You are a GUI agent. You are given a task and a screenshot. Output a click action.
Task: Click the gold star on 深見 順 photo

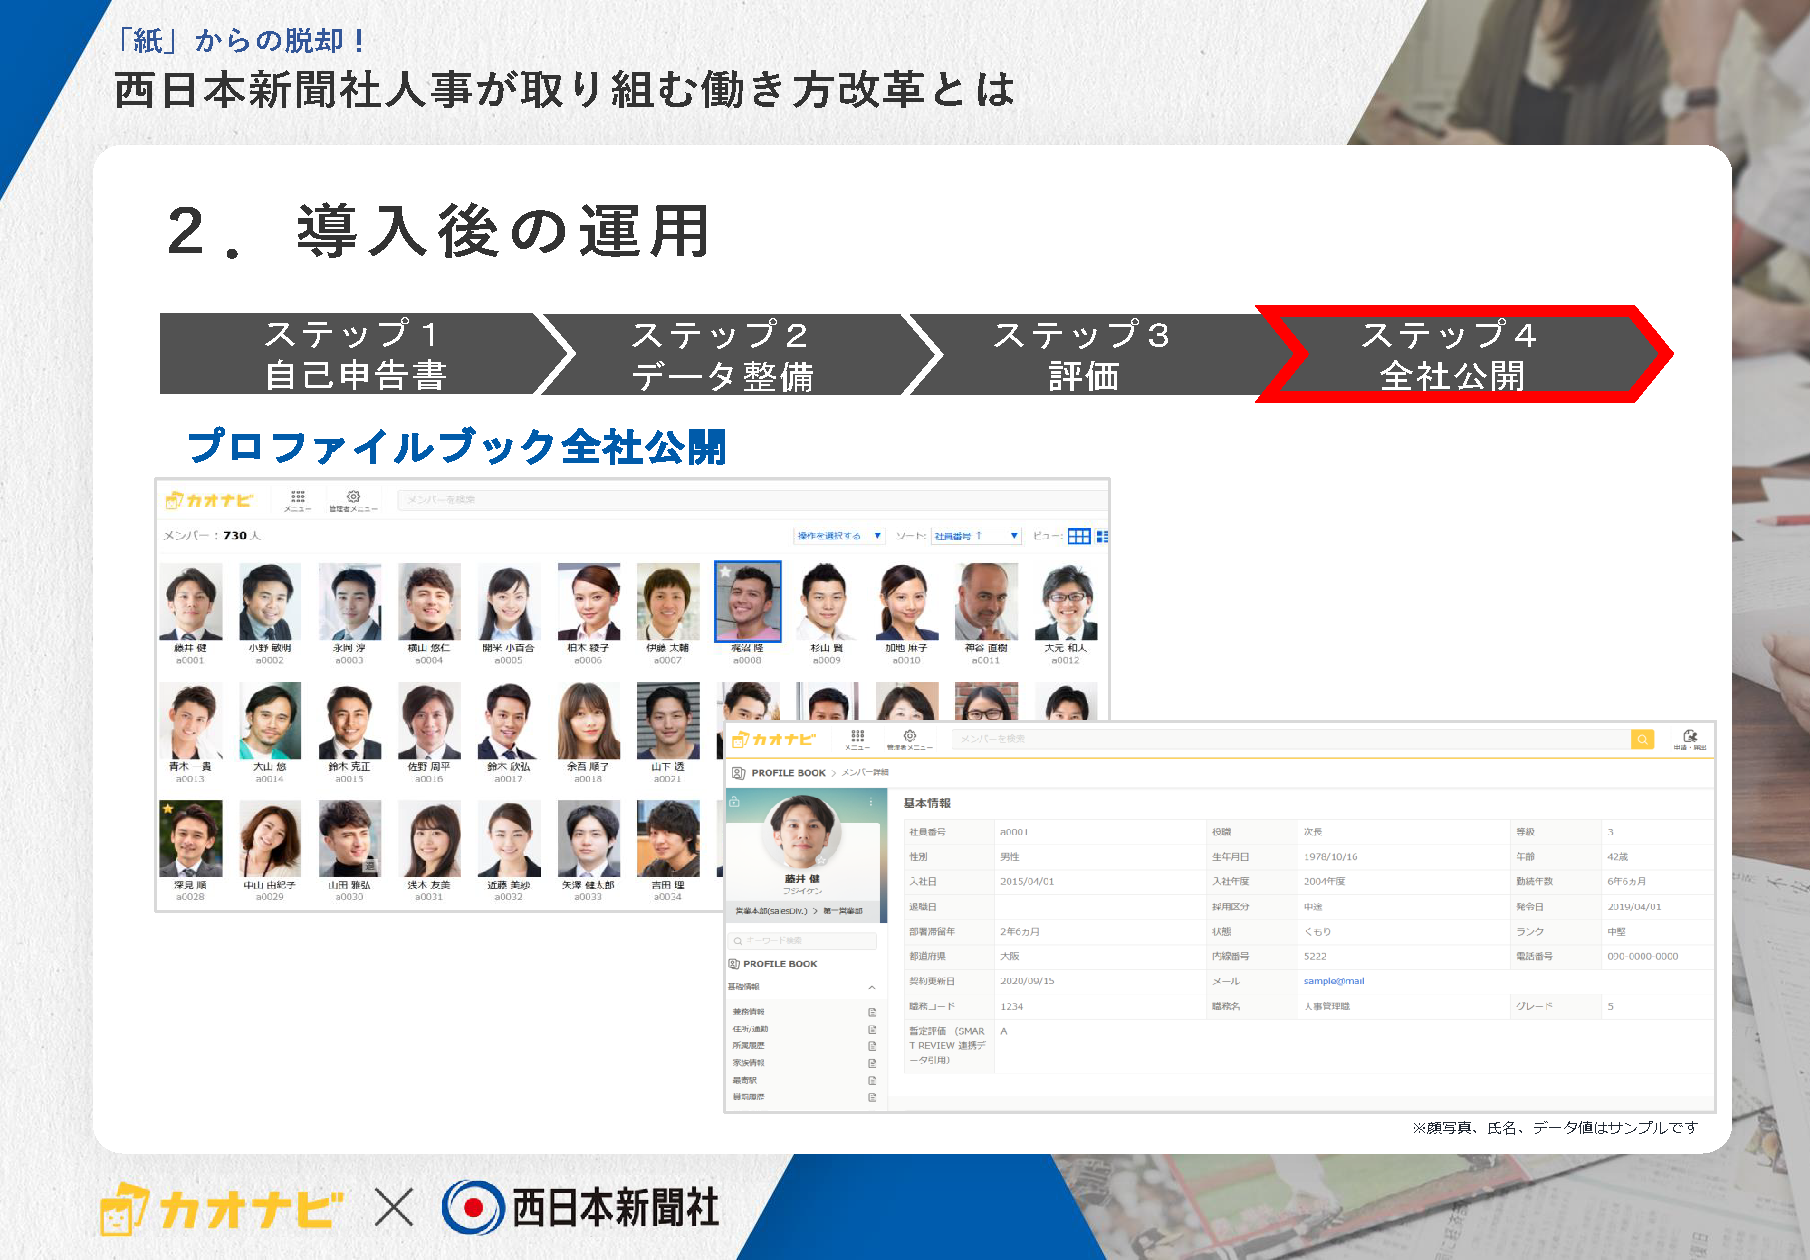click(x=168, y=808)
